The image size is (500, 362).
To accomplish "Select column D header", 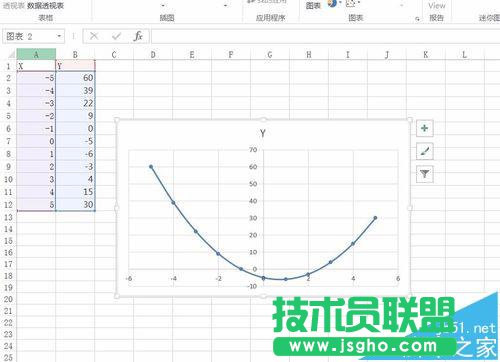I will coord(153,54).
